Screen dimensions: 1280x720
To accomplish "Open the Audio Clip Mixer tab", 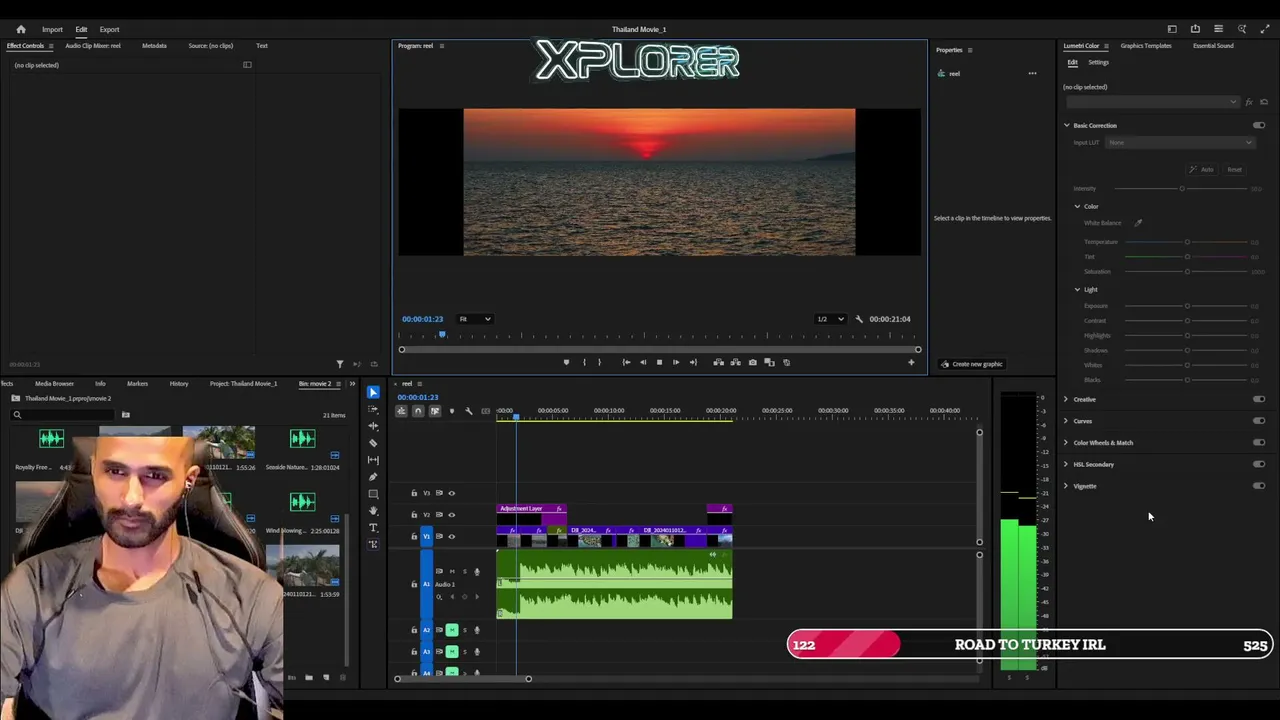I will click(93, 46).
